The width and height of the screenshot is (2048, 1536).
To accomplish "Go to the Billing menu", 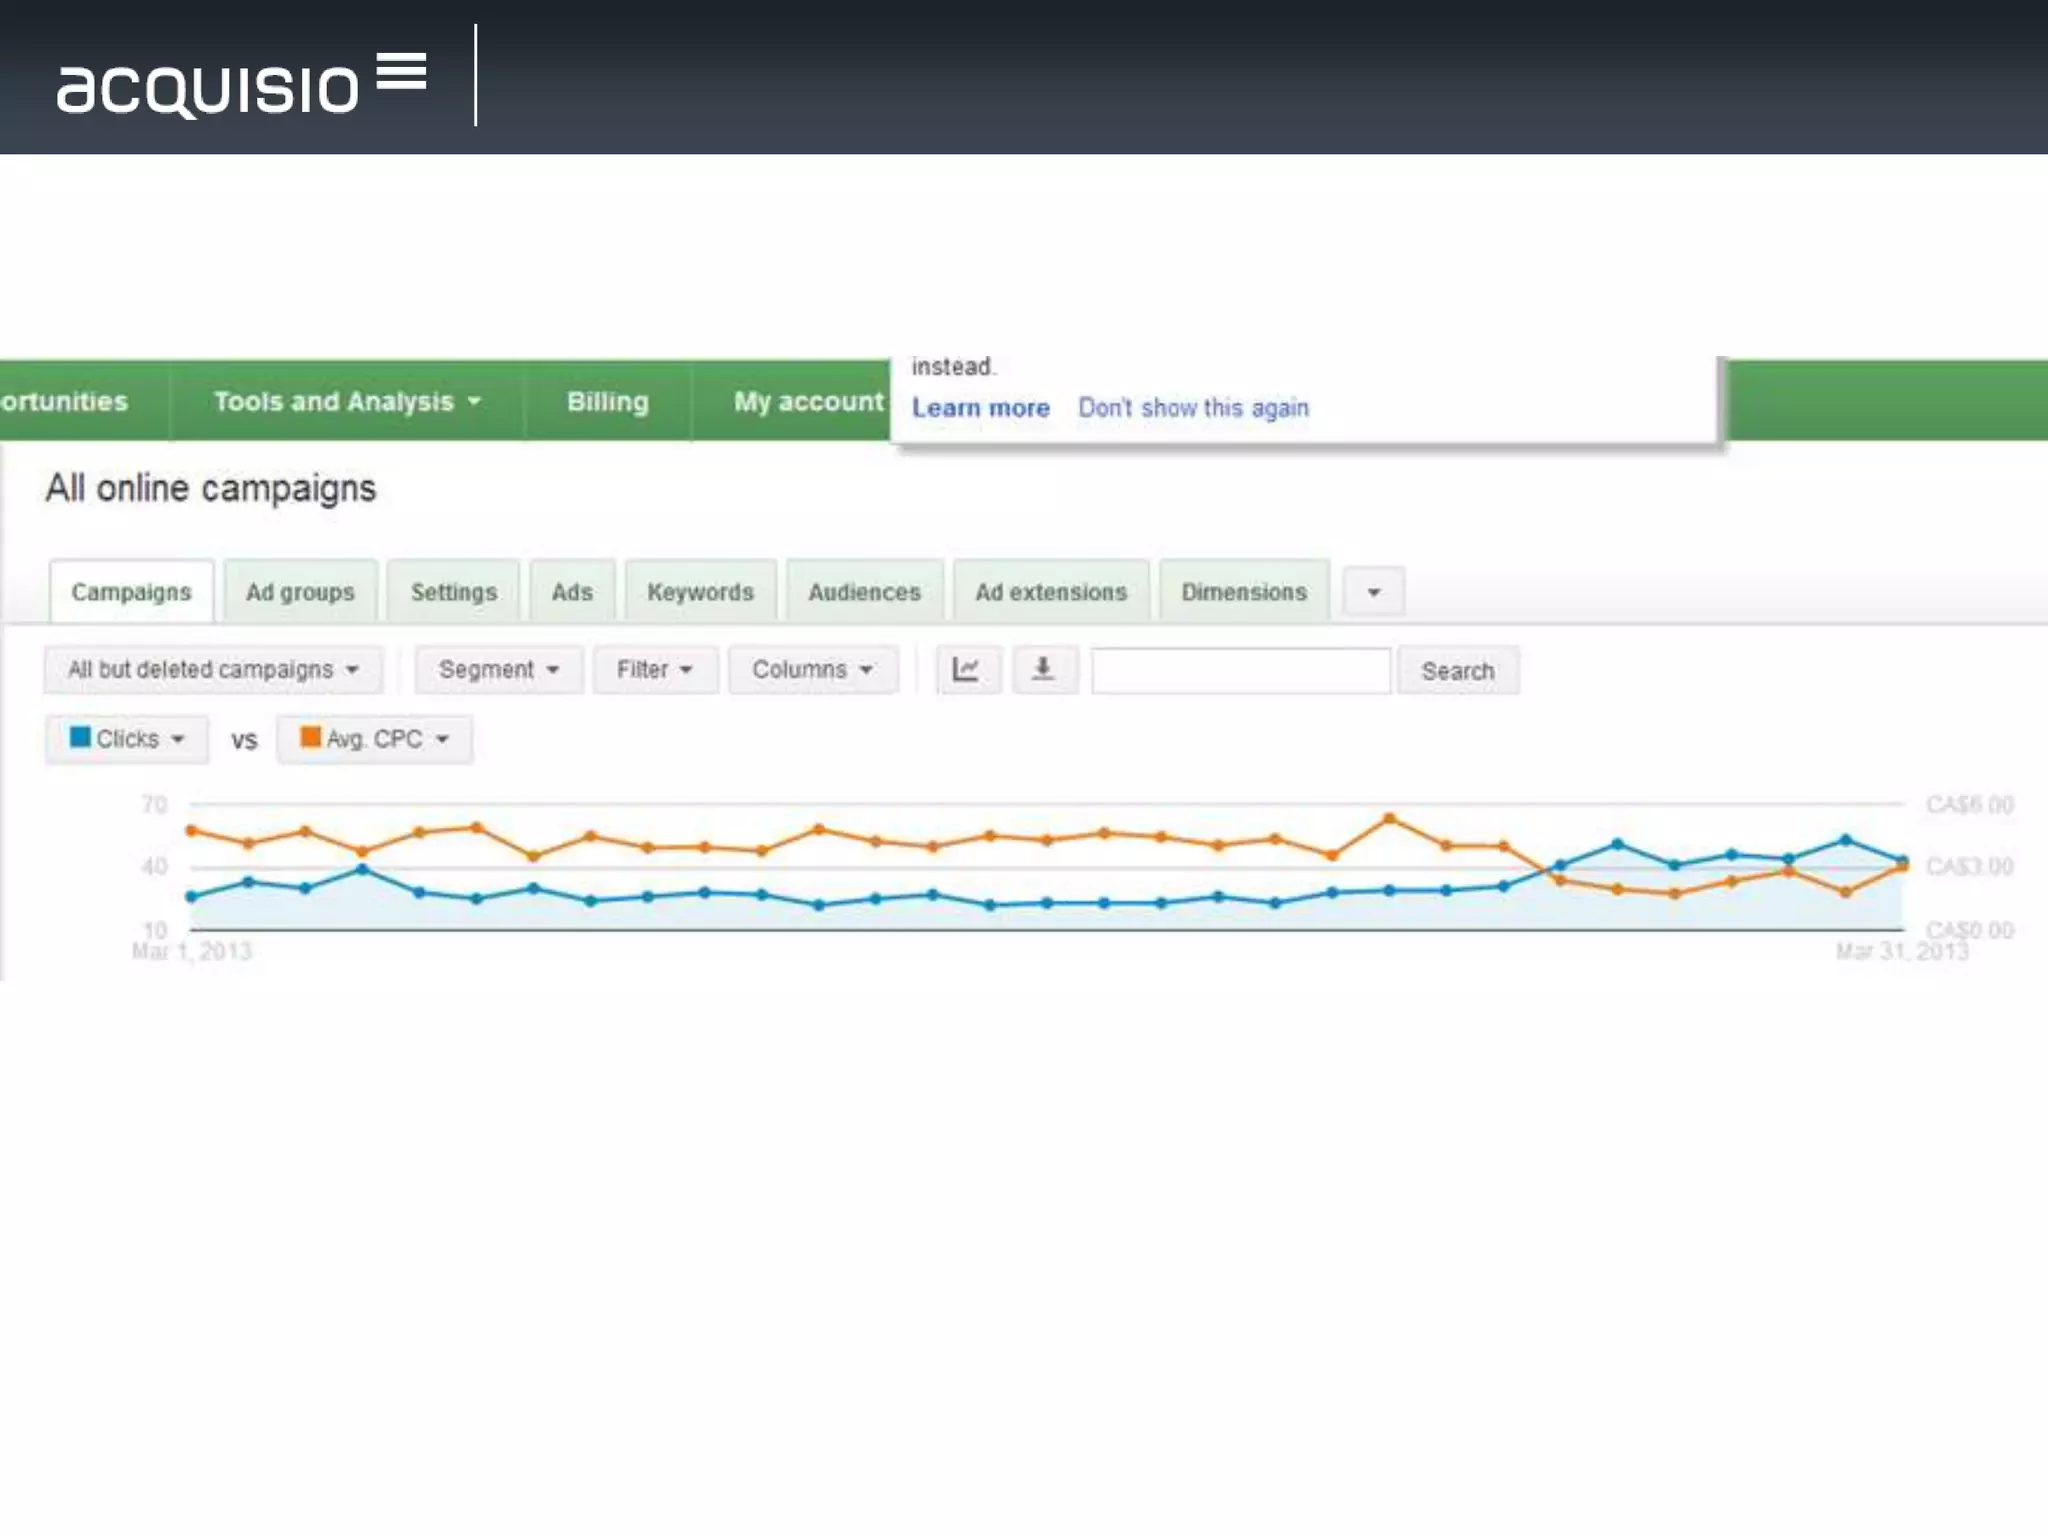I will [x=607, y=401].
